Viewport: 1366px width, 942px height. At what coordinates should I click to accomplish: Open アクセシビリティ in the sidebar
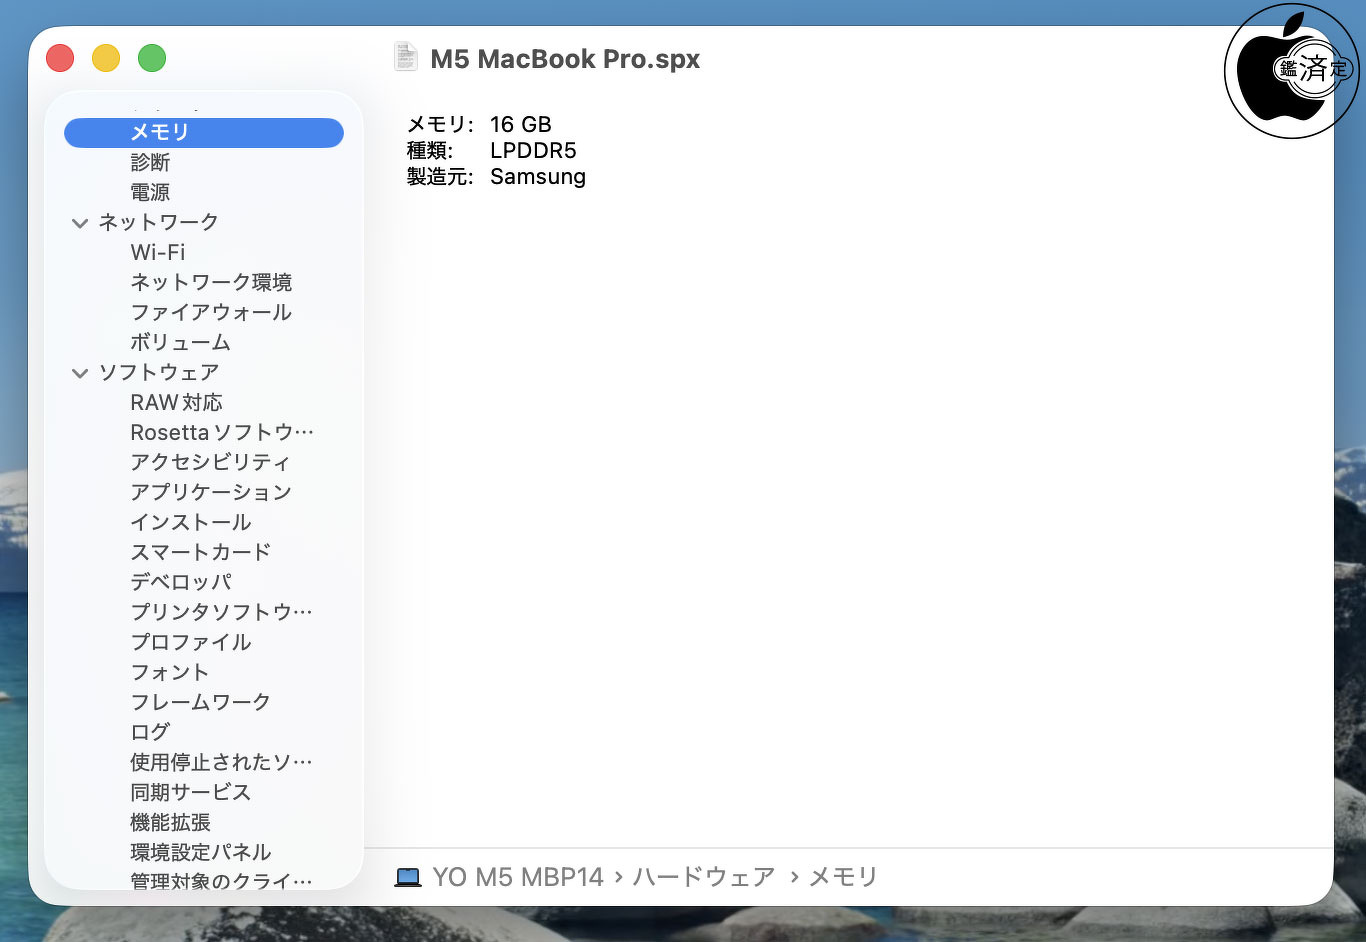(210, 462)
